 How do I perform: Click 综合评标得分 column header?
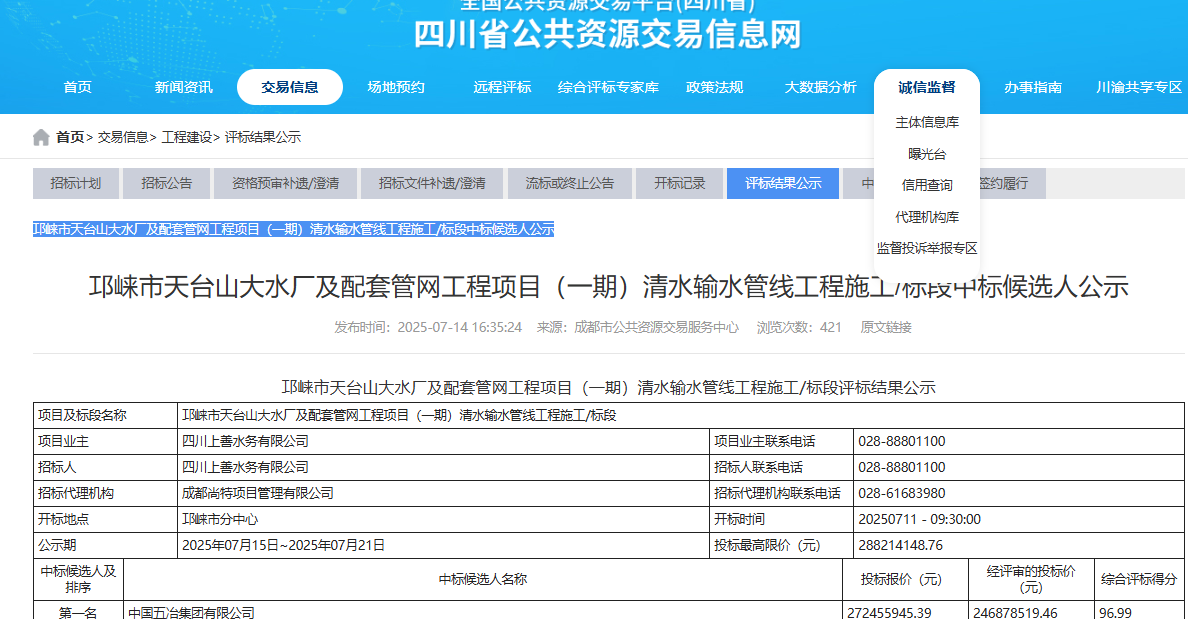pyautogui.click(x=1139, y=580)
